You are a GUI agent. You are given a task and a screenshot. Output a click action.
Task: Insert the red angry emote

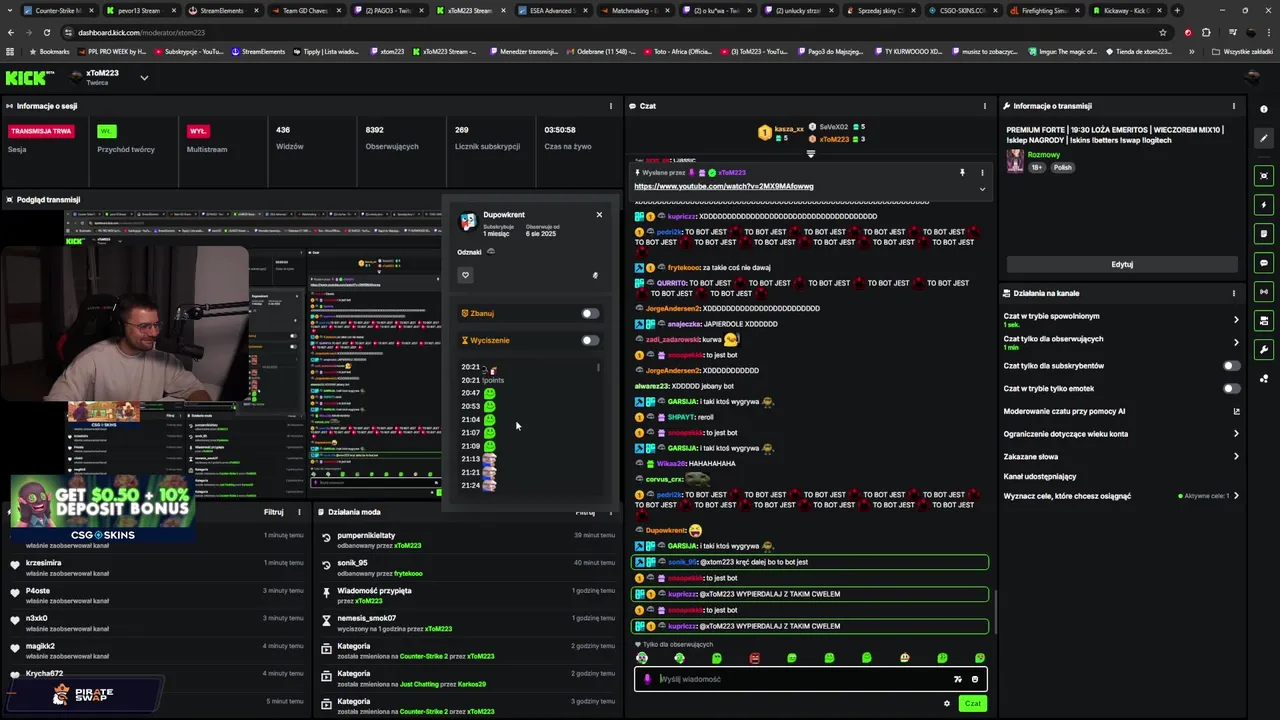pos(754,658)
